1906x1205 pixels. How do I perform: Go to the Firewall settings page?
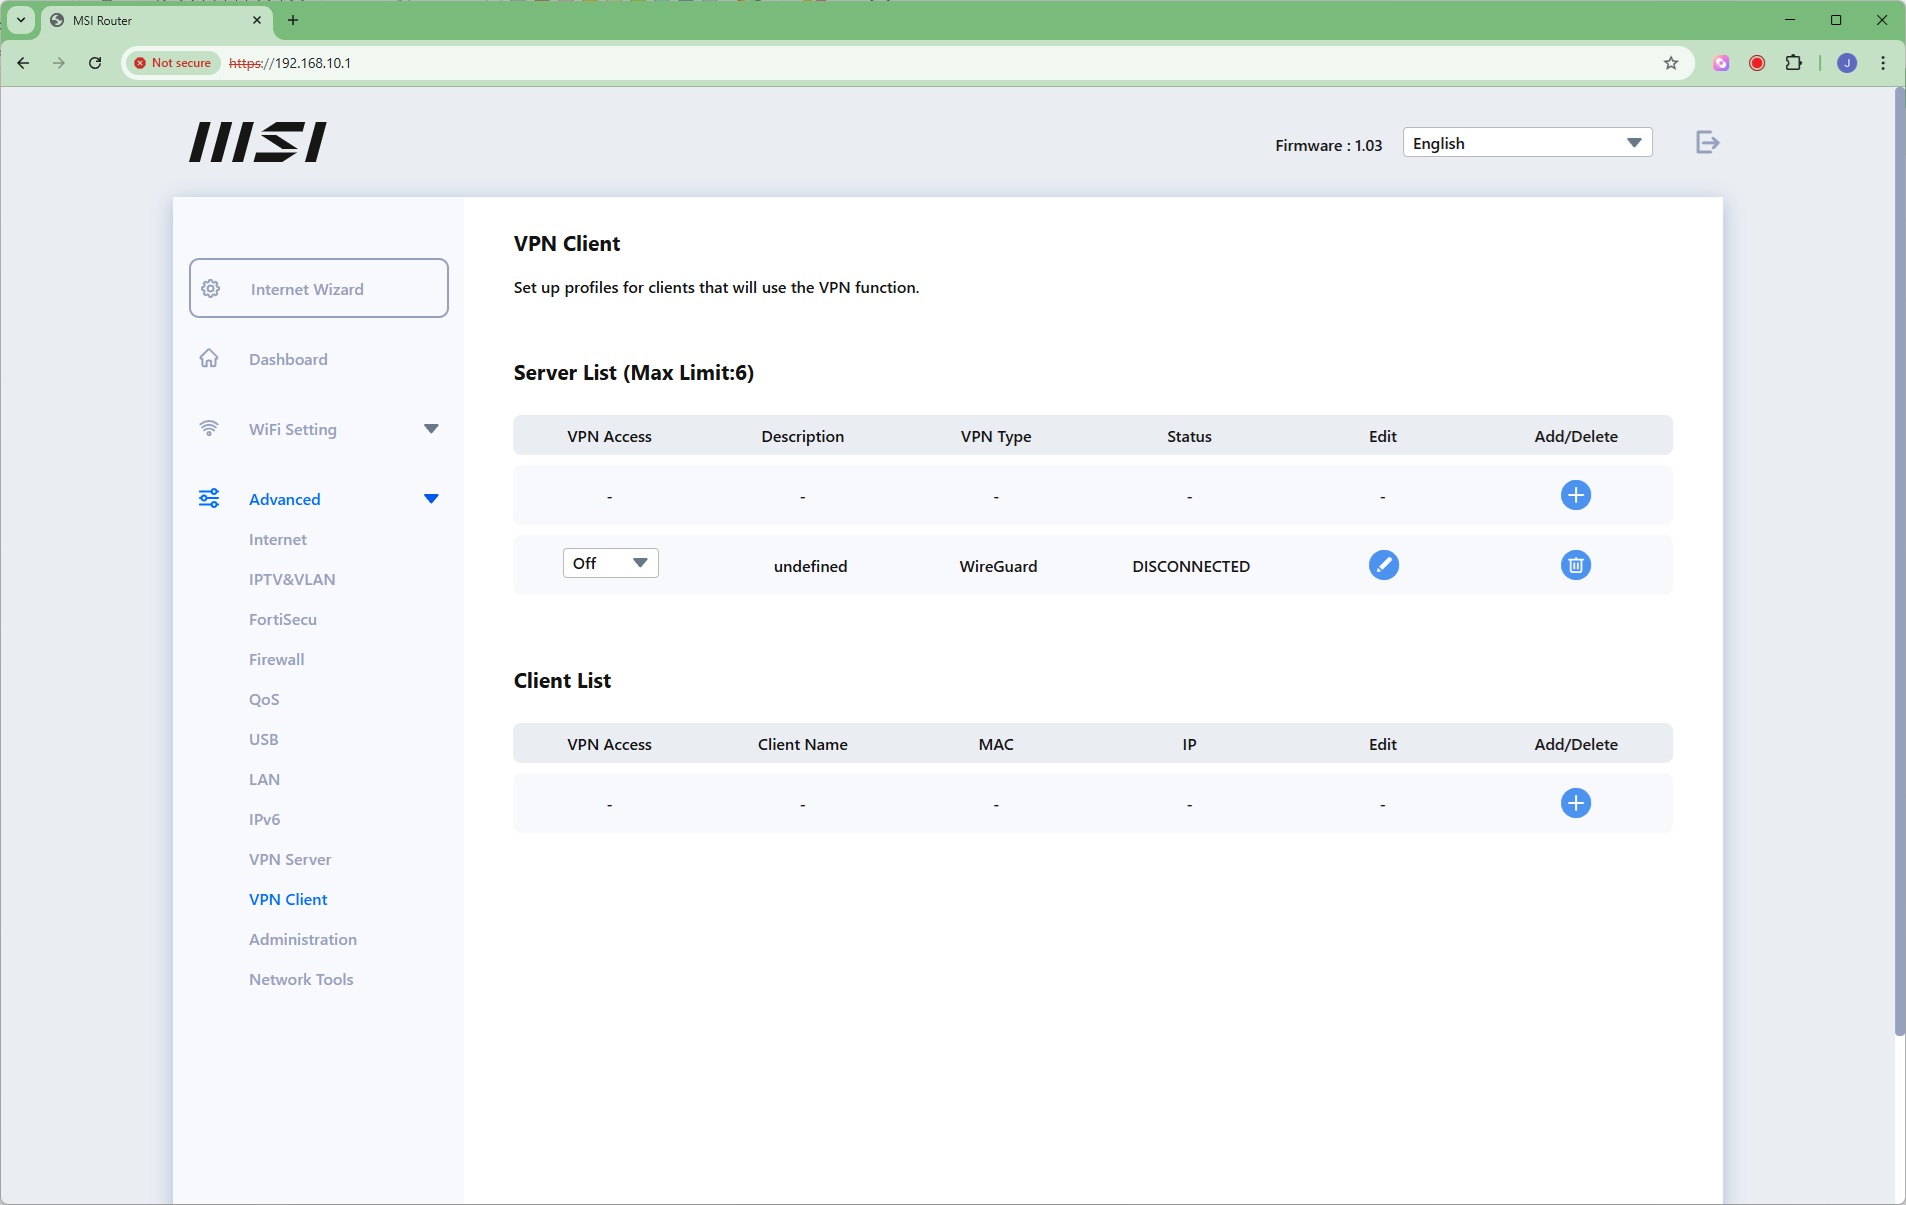click(x=276, y=659)
